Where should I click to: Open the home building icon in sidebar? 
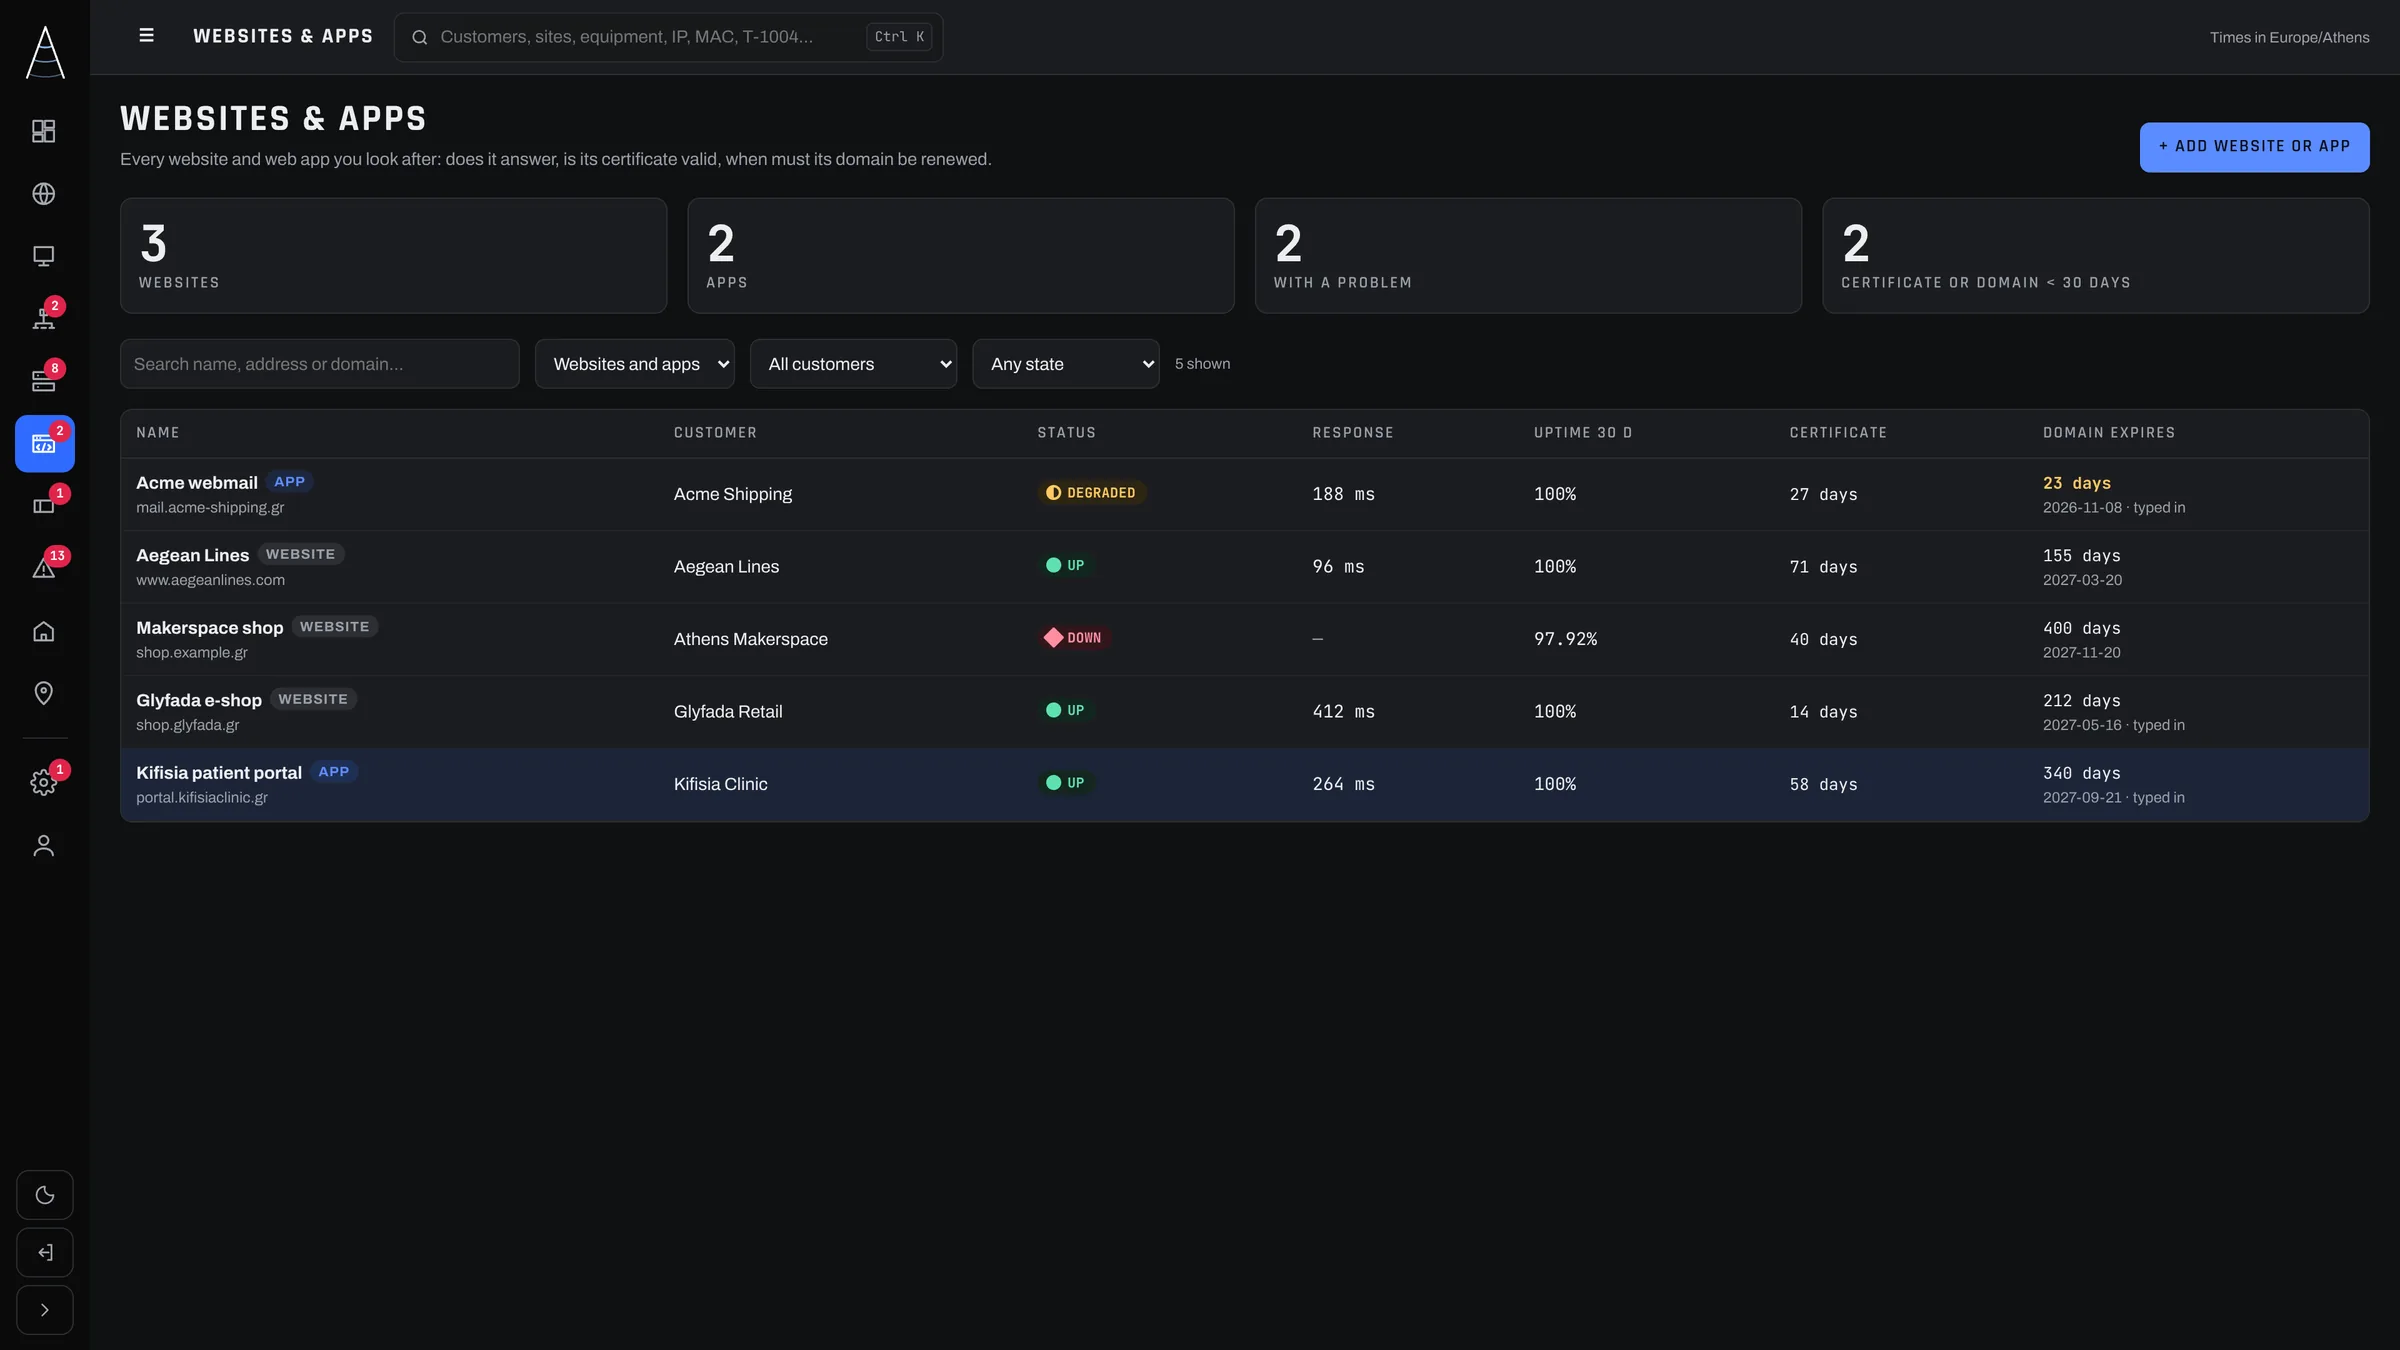[x=44, y=631]
